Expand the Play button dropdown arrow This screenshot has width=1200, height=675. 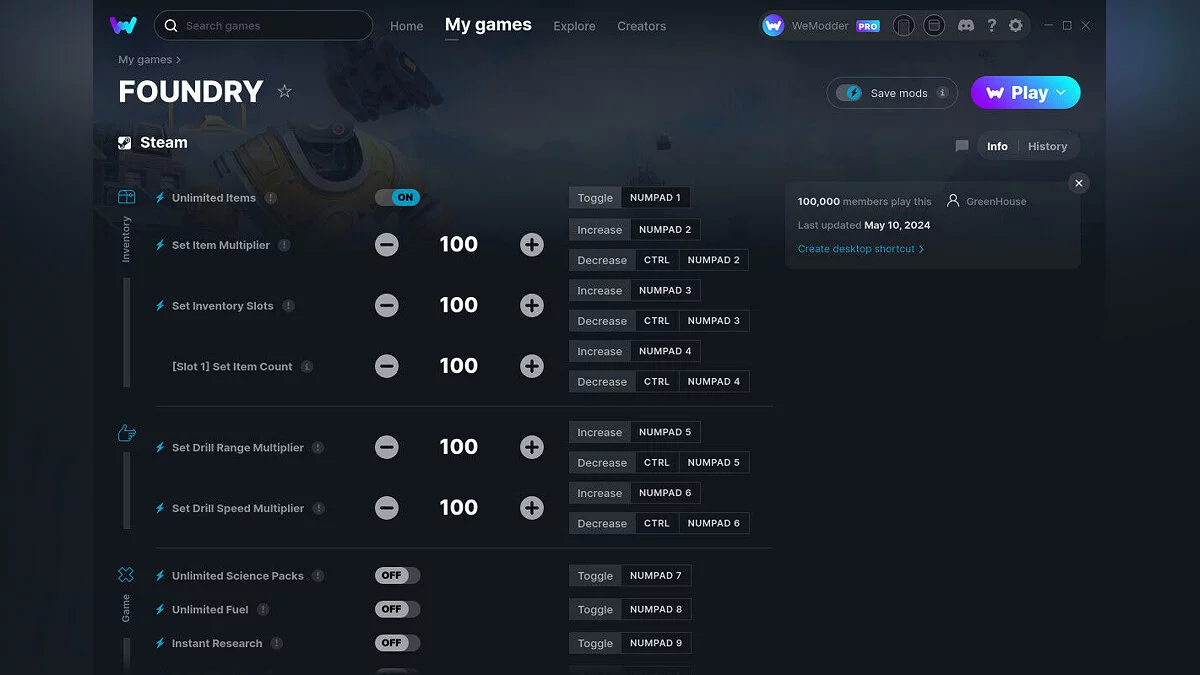tap(1061, 93)
